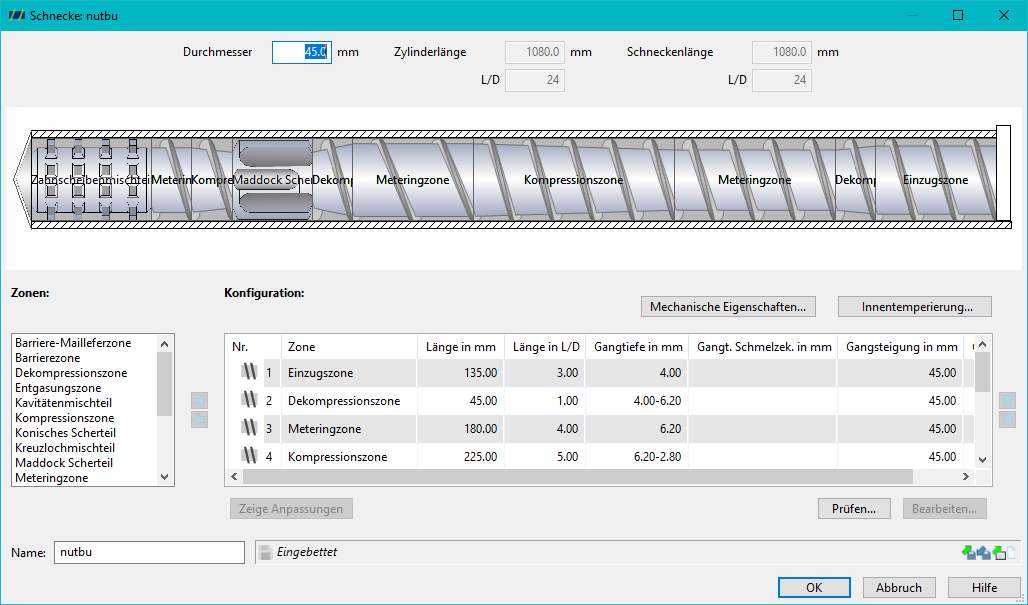The image size is (1028, 605).
Task: Select Maddock Scherteil in the Zonen list
Action: 64,463
